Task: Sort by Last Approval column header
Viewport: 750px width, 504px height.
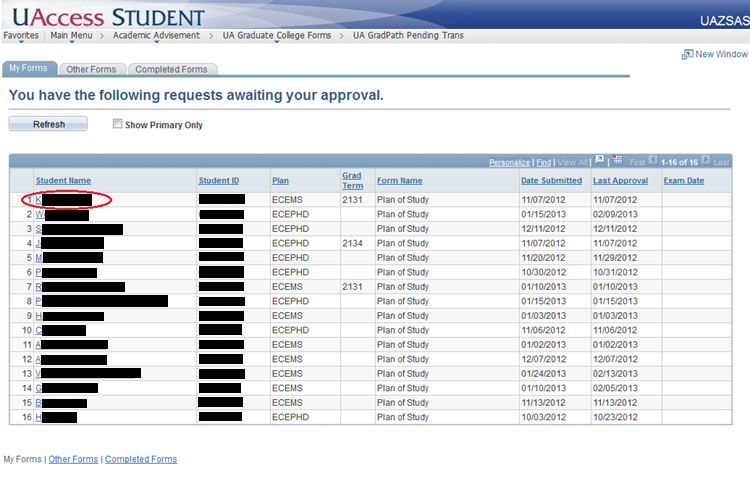Action: pyautogui.click(x=620, y=181)
